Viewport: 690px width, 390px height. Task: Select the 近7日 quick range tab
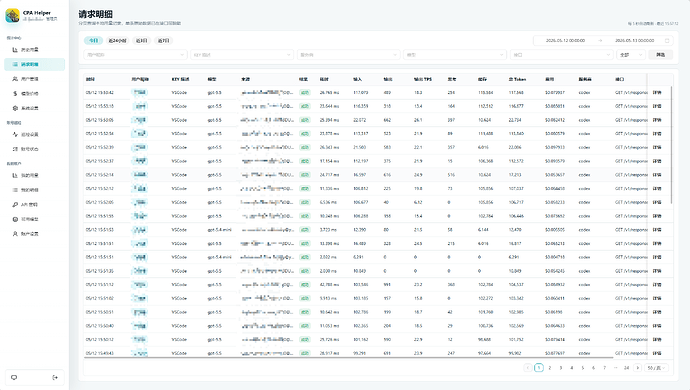(x=163, y=40)
